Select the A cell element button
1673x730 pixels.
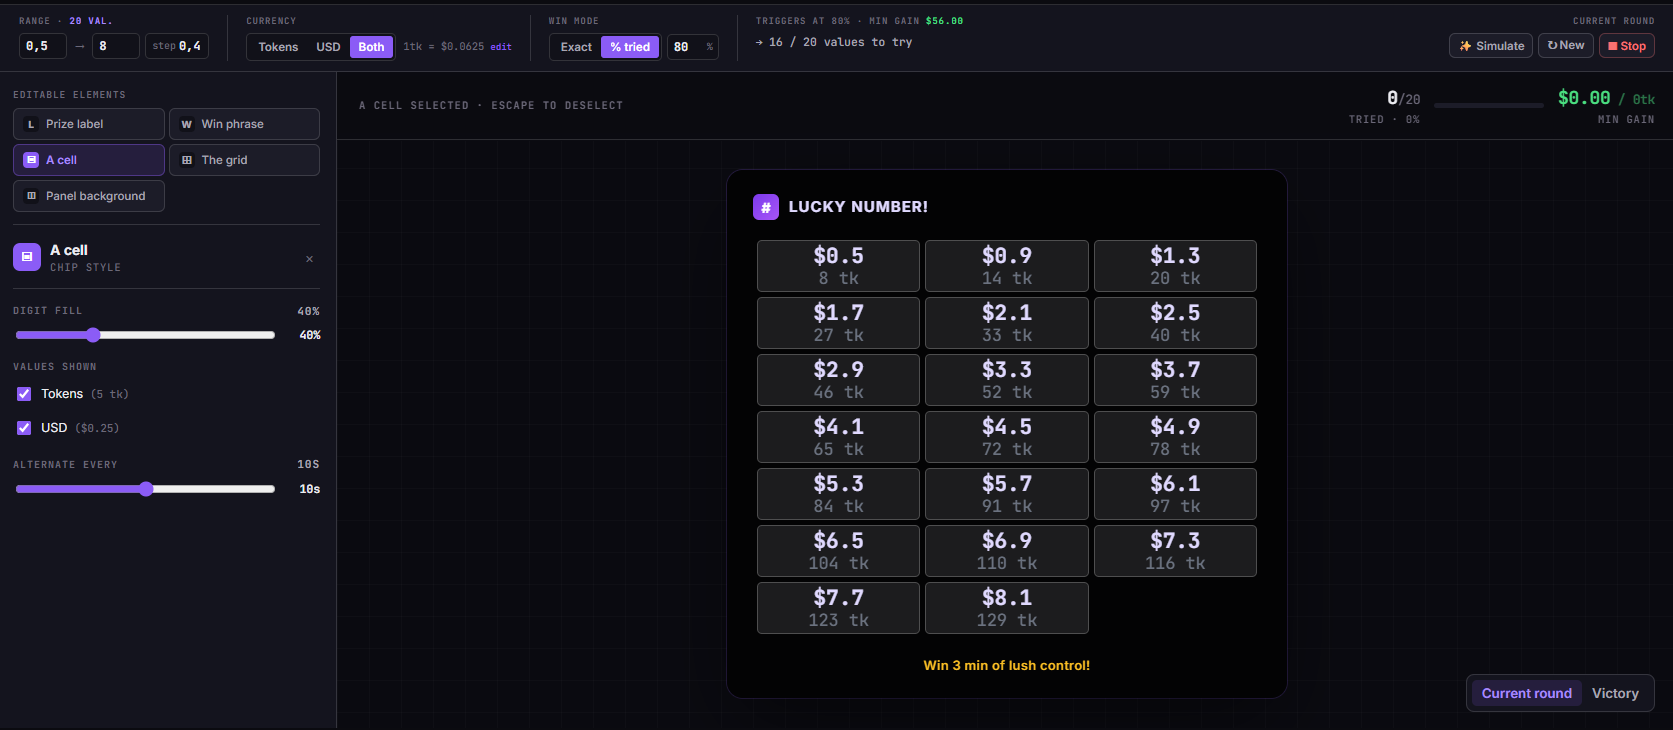point(89,160)
